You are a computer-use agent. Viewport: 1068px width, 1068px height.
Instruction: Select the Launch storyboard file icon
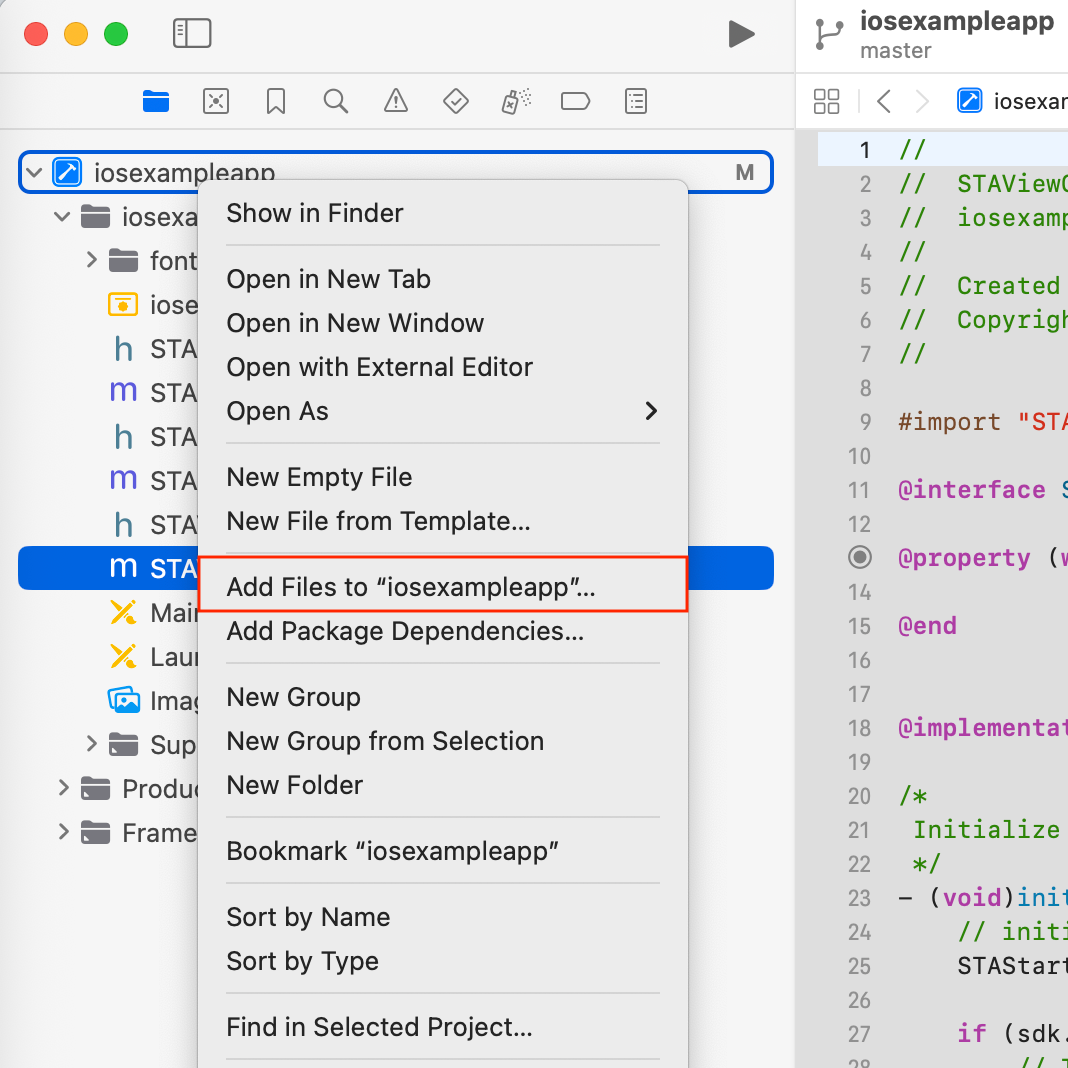tap(123, 657)
